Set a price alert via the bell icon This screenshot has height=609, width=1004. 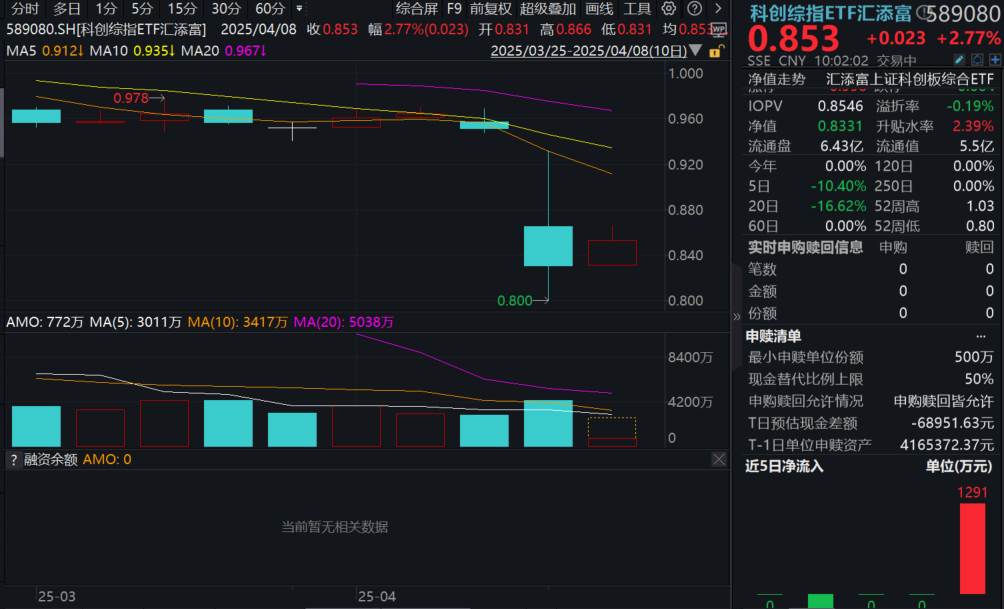[977, 58]
